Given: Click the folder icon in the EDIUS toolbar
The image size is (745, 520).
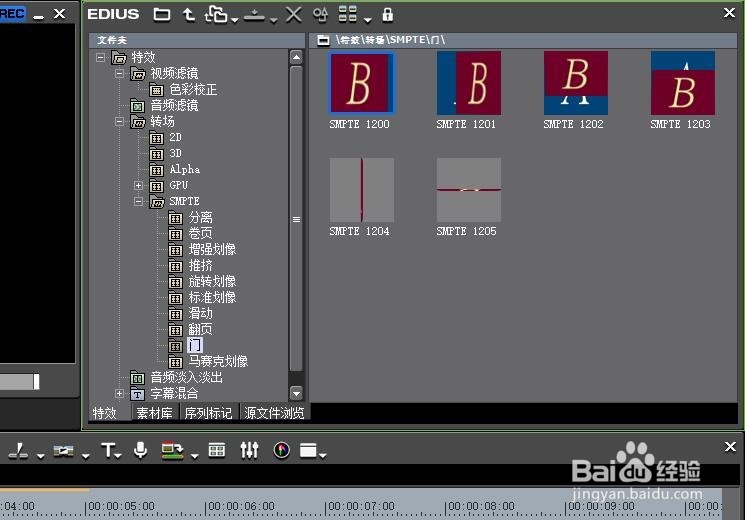Looking at the screenshot, I should (162, 14).
